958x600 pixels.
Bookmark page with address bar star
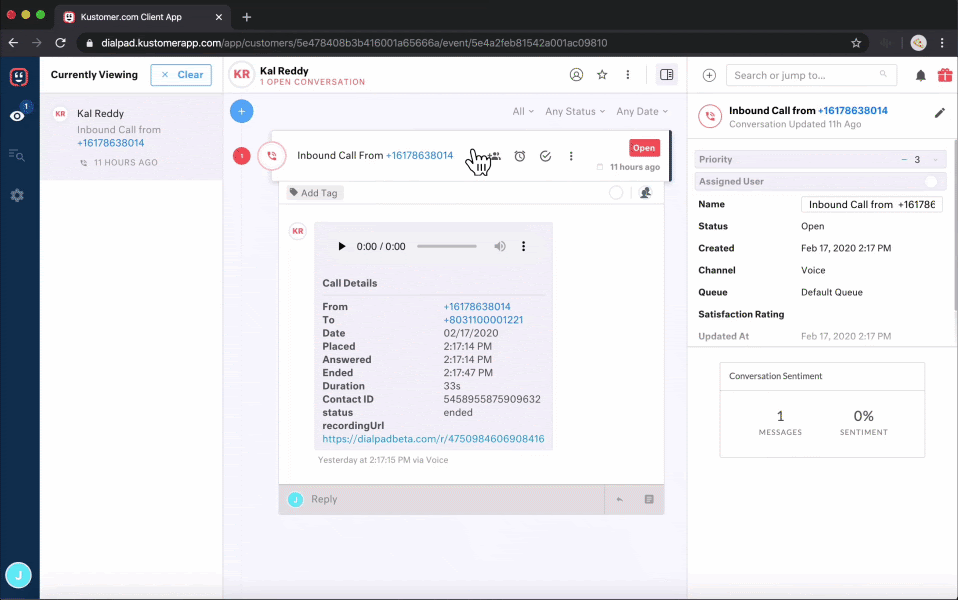coord(856,43)
